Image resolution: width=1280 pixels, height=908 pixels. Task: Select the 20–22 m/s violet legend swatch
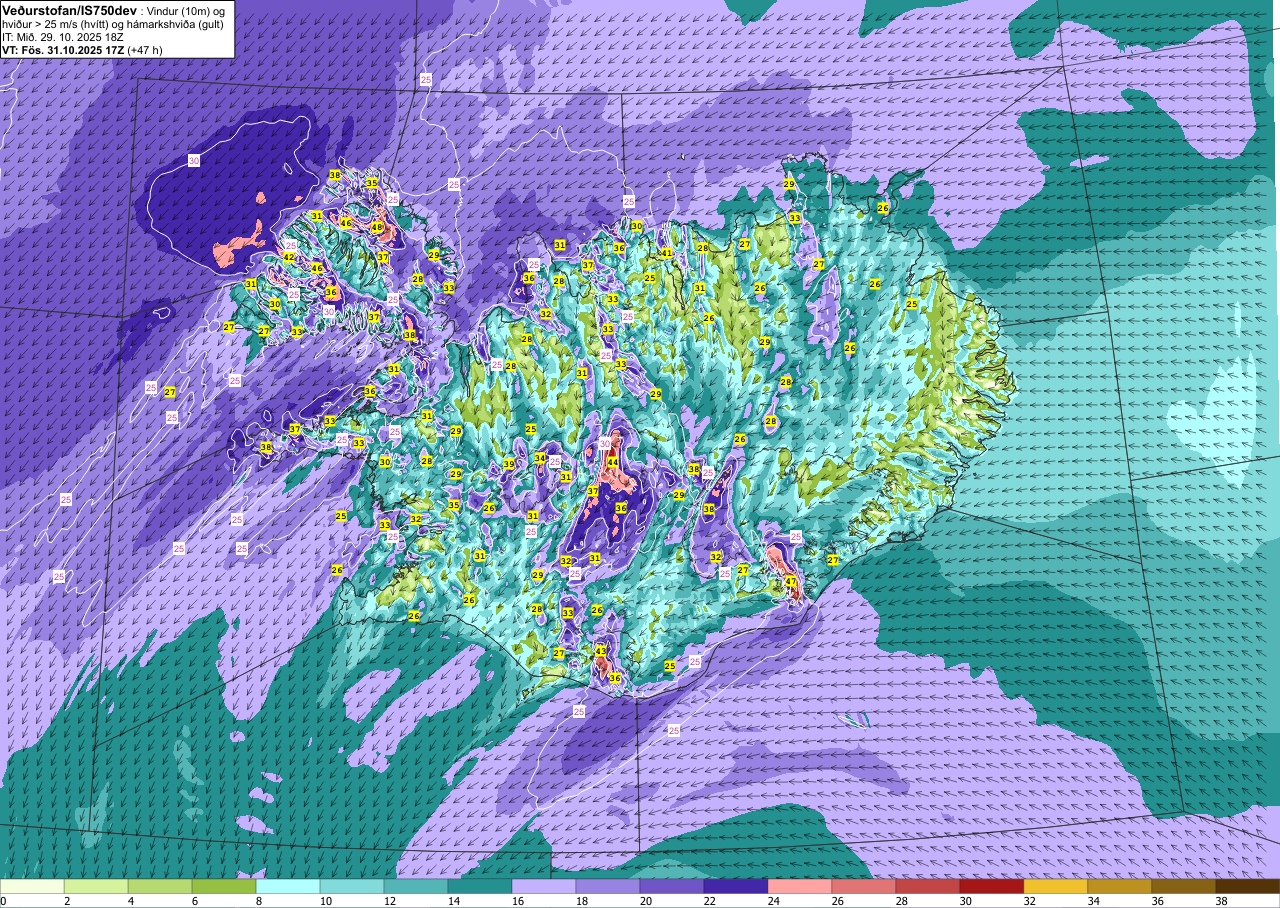672,886
